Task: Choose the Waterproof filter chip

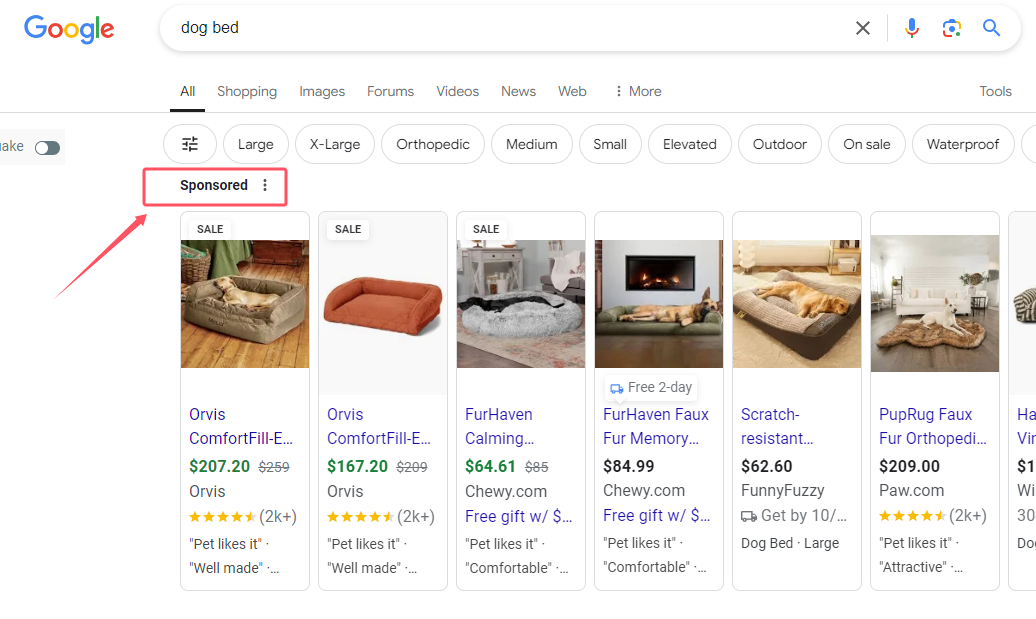Action: click(x=963, y=144)
